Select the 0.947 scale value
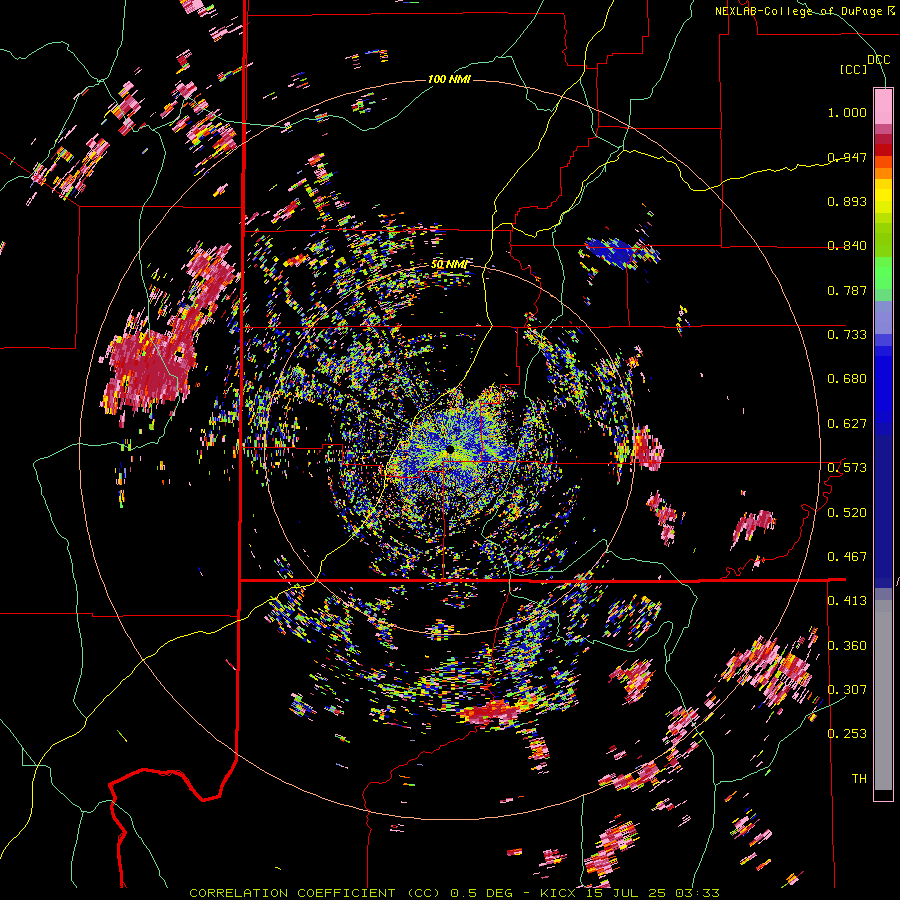Viewport: 900px width, 900px height. pyautogui.click(x=847, y=157)
